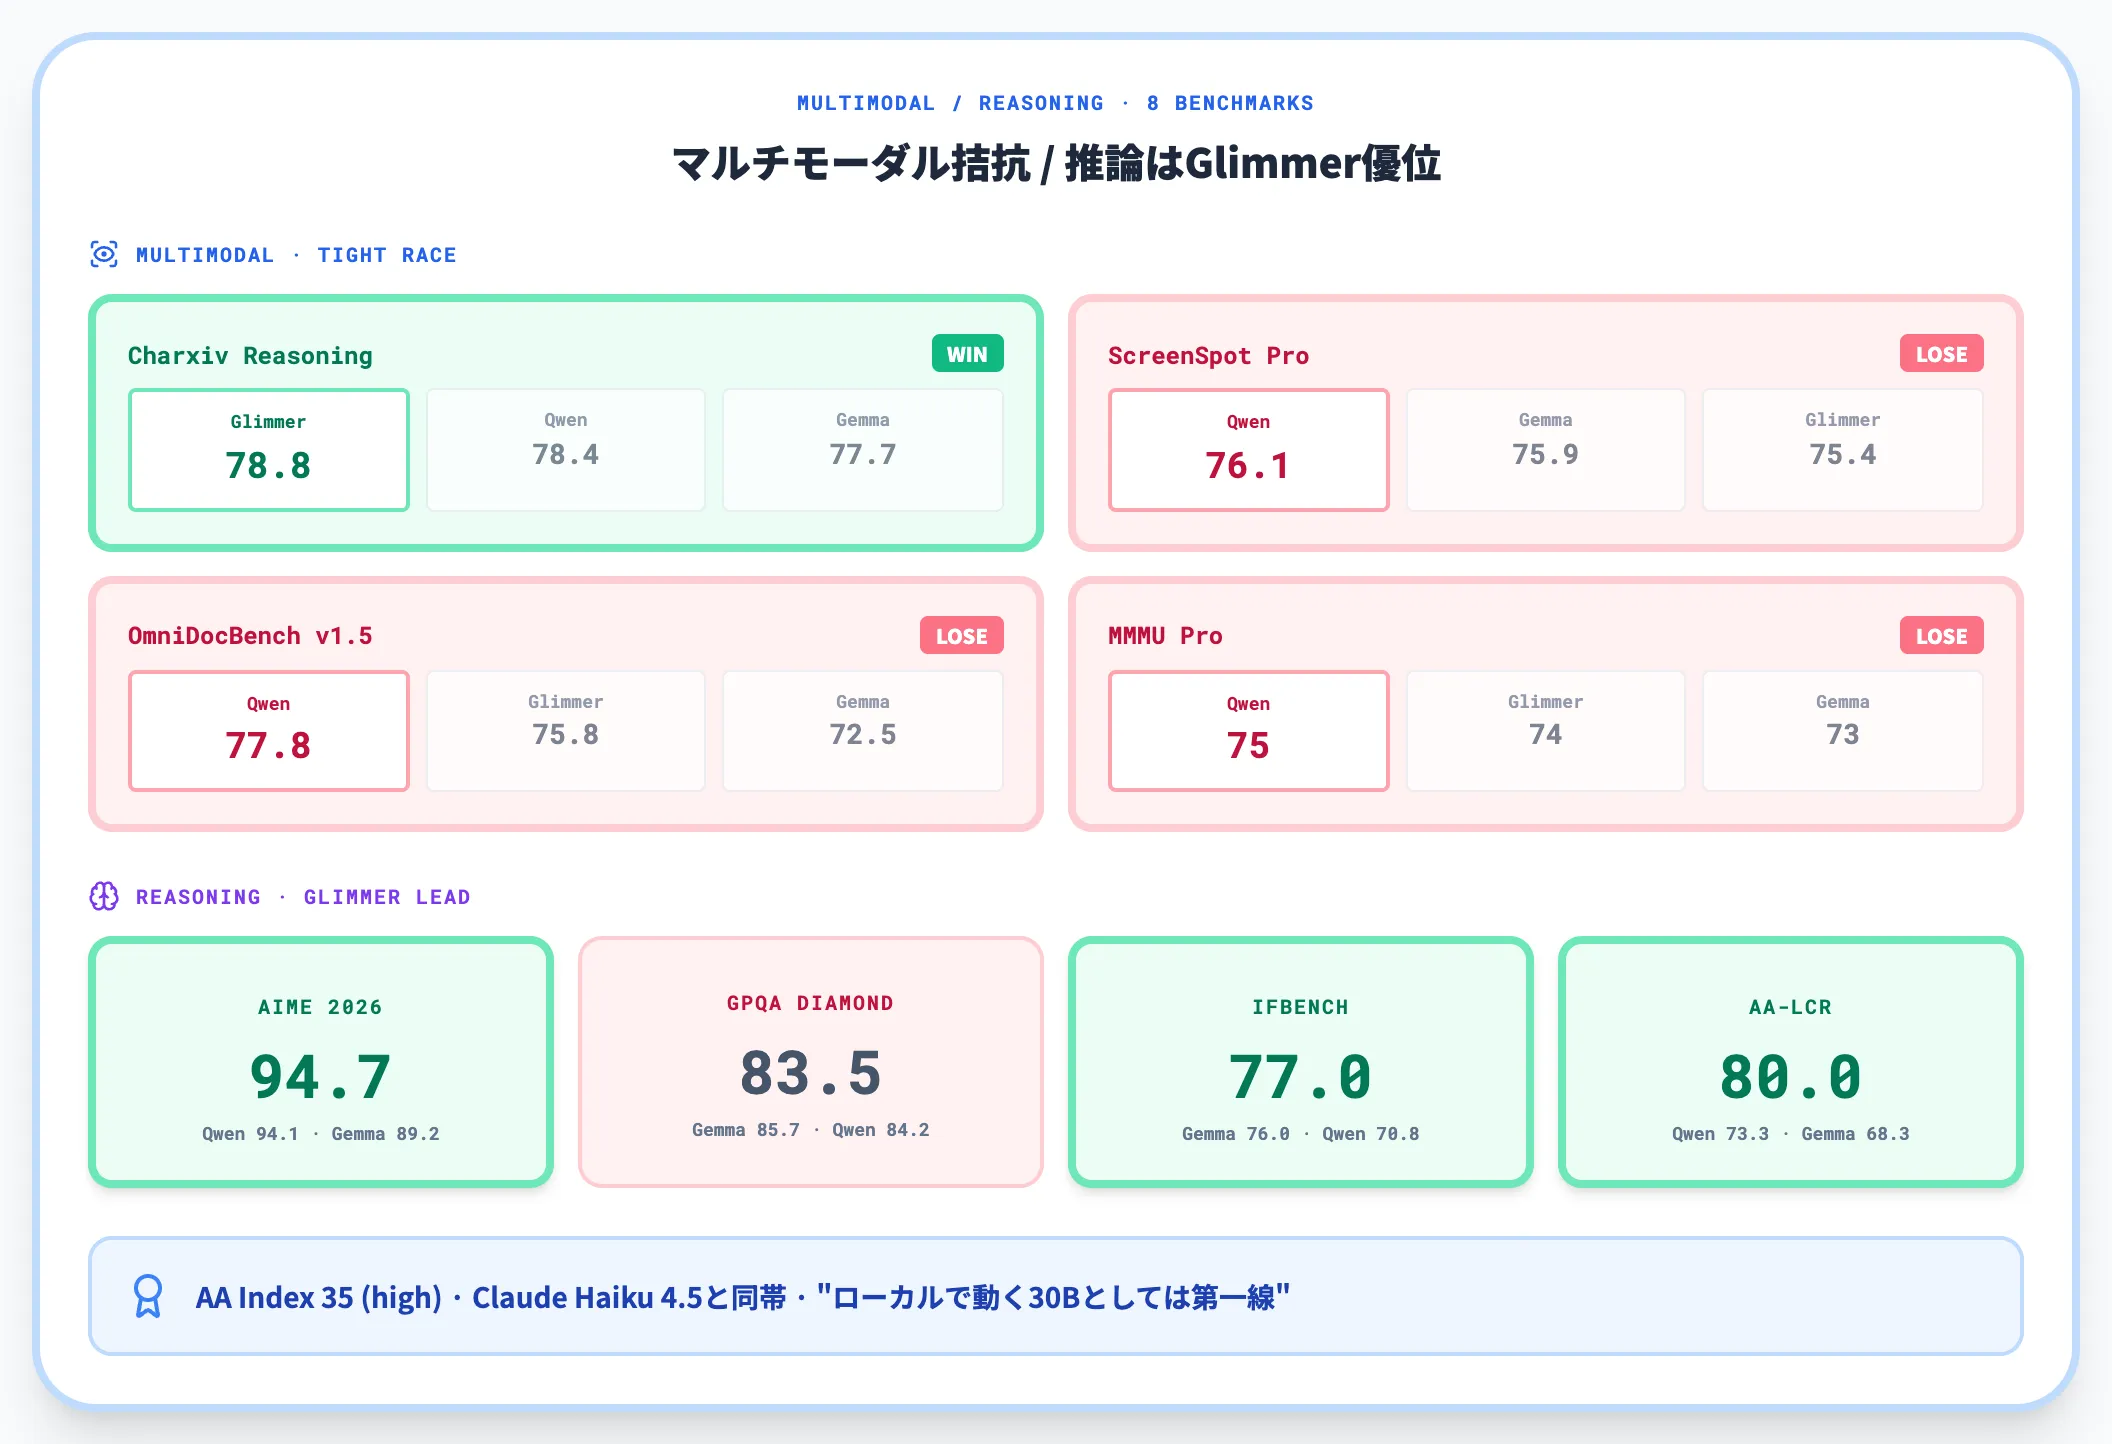
Task: Click the 'Qwen 94.1 · Gemma 89.2' comparison text
Action: coord(320,1134)
